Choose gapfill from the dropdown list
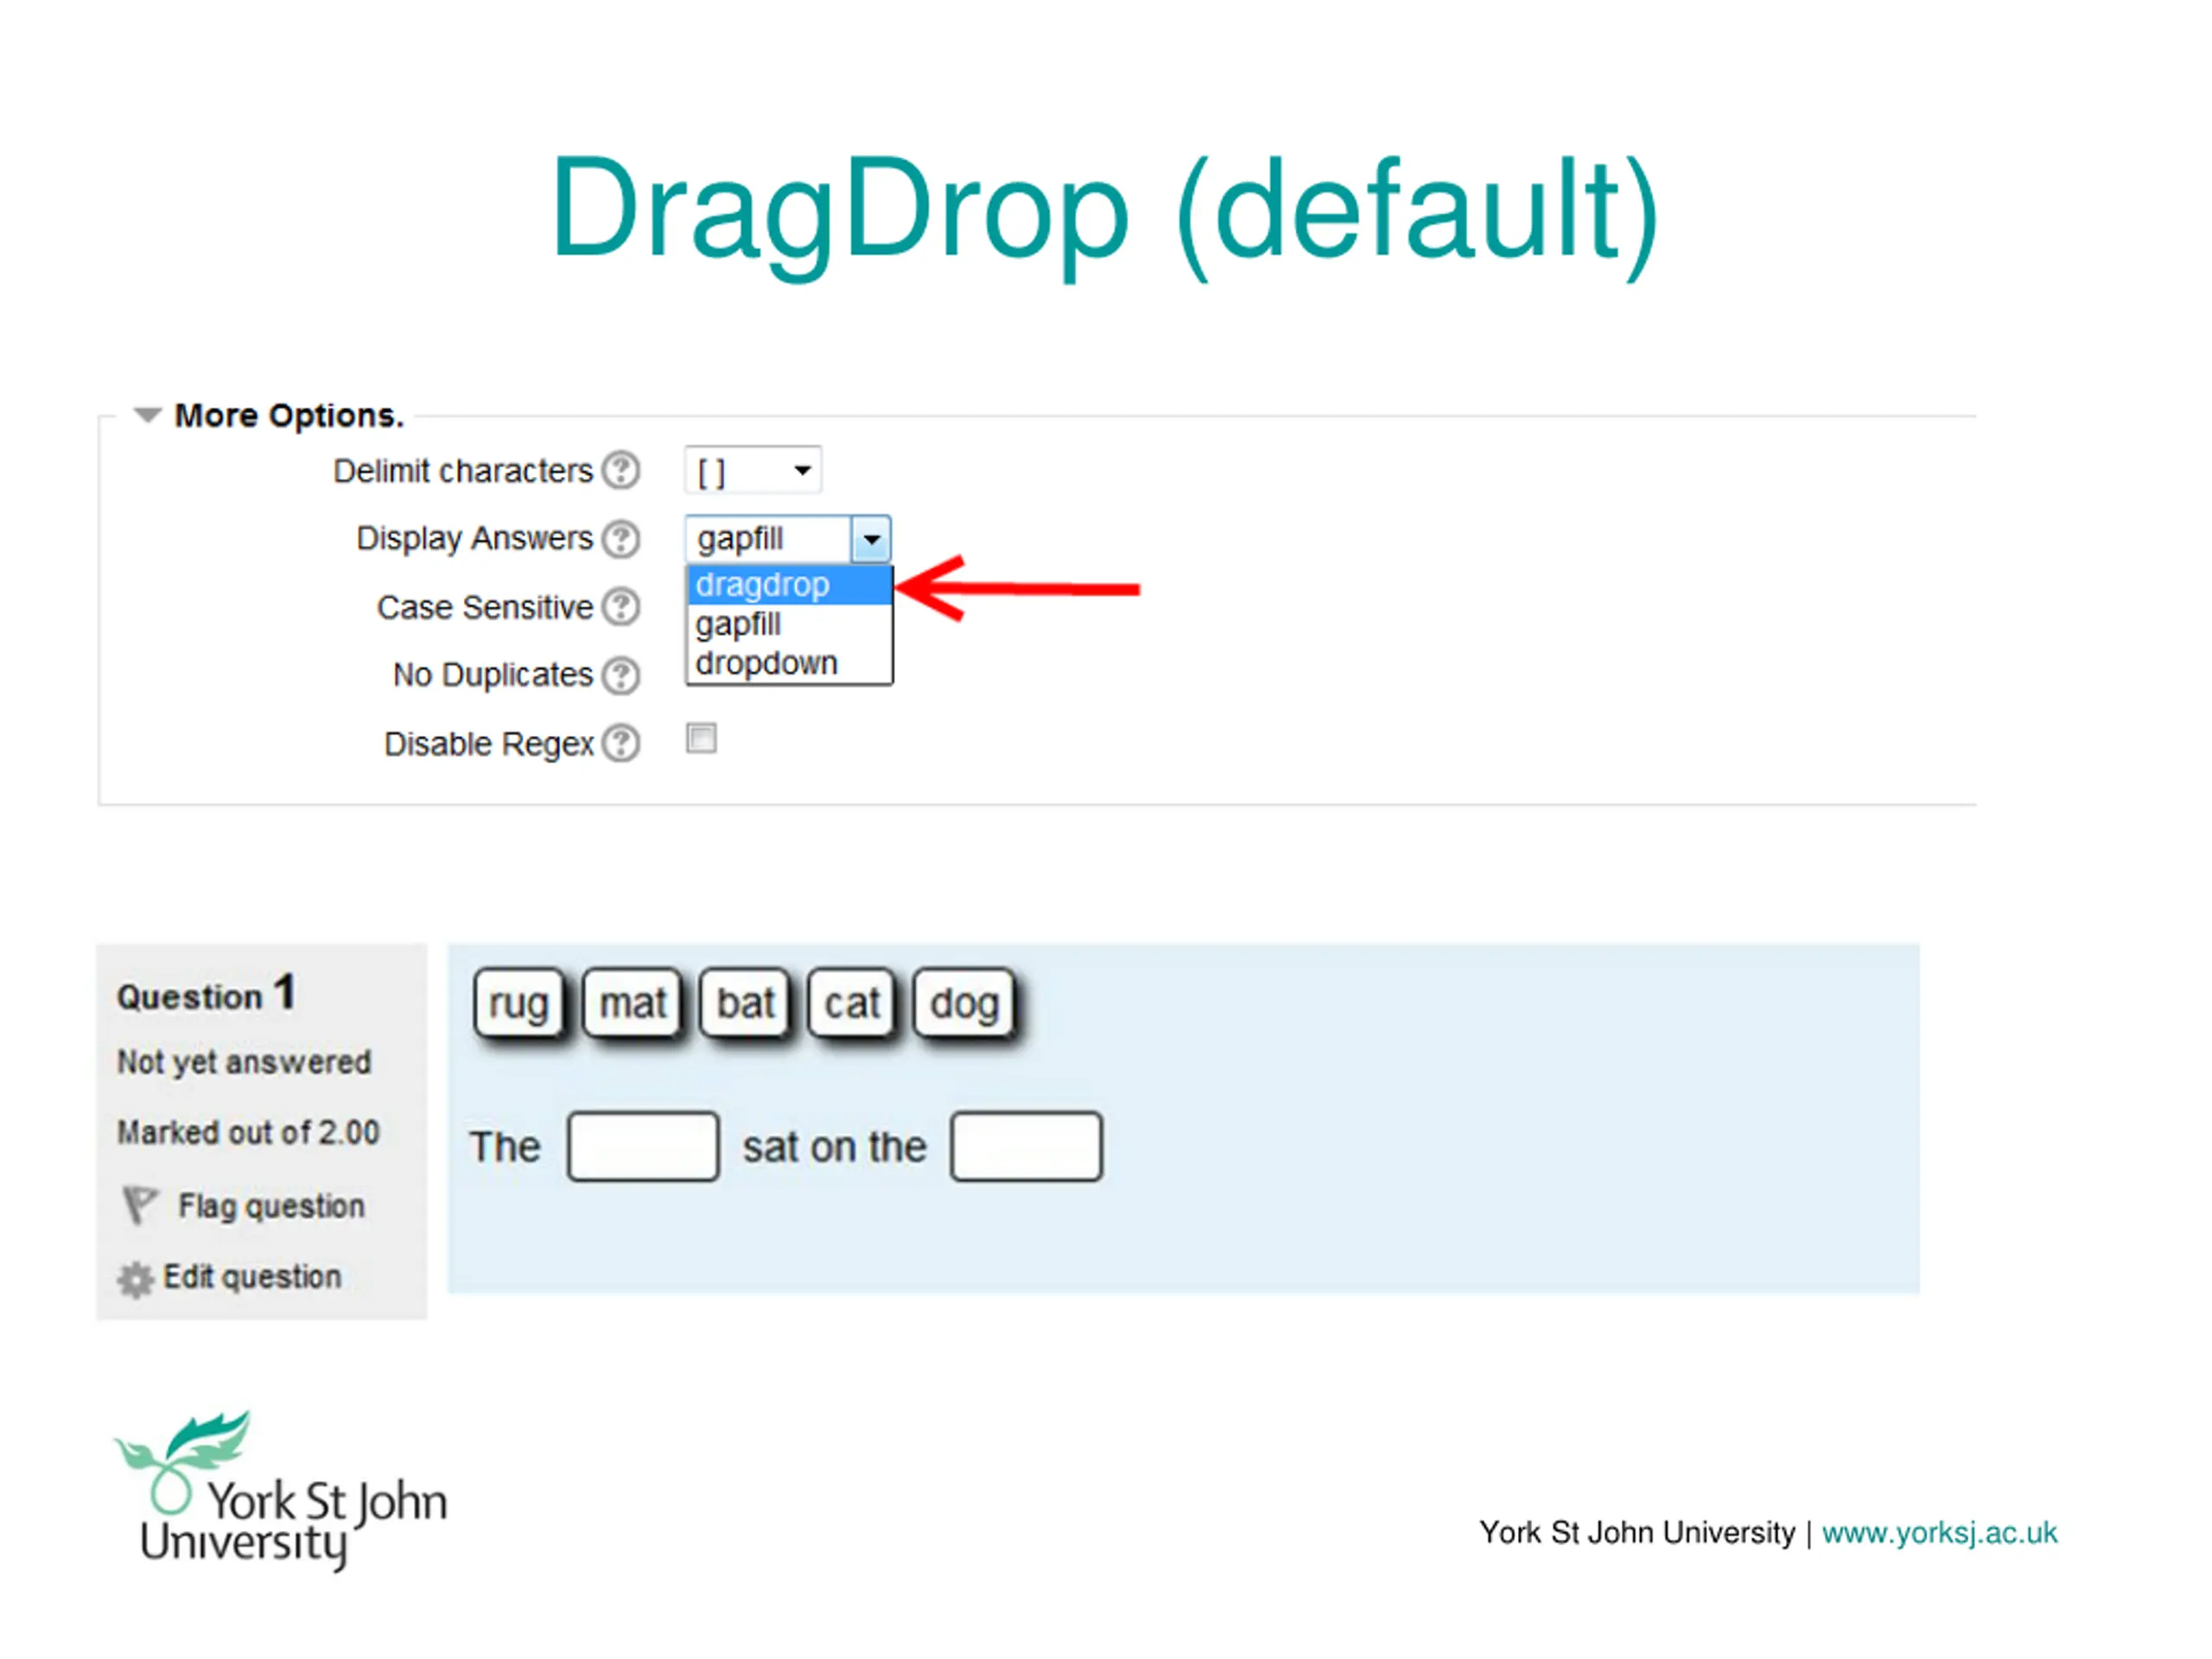The height and width of the screenshot is (1659, 2212). 789,624
